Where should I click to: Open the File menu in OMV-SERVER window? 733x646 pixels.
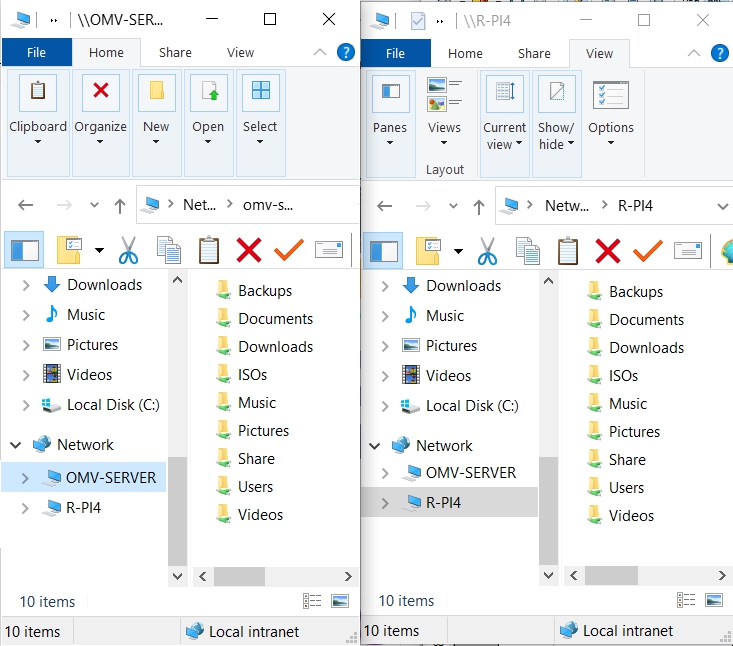coord(36,53)
